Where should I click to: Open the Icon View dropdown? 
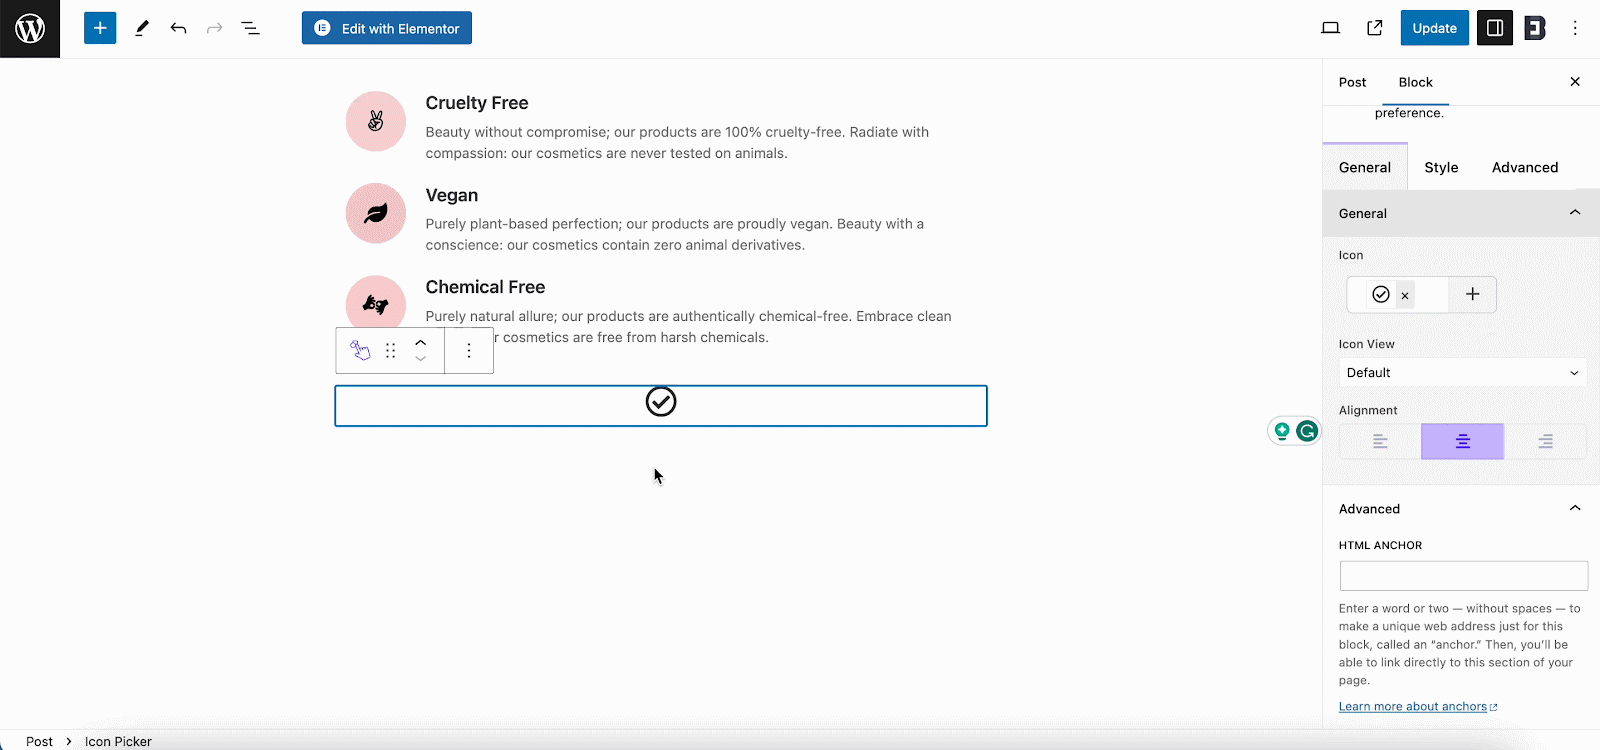1463,373
